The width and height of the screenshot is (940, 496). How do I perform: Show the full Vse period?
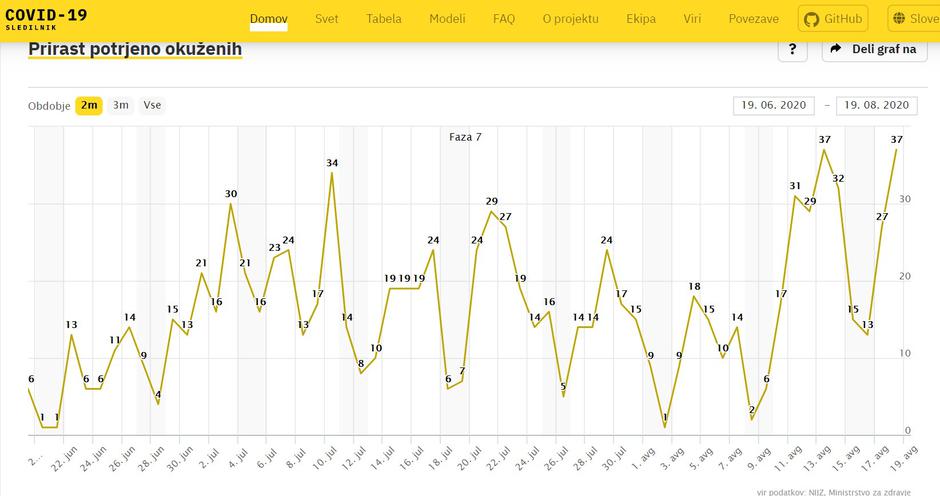click(x=152, y=105)
